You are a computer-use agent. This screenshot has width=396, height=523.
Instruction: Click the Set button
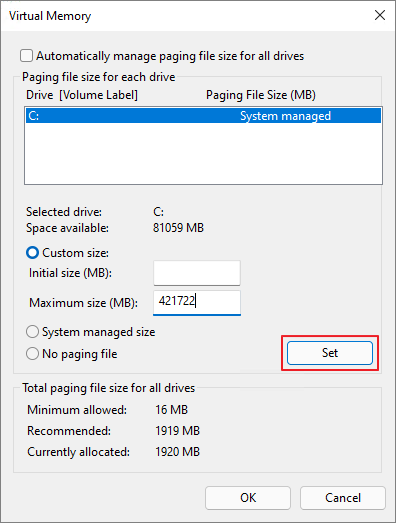(330, 353)
